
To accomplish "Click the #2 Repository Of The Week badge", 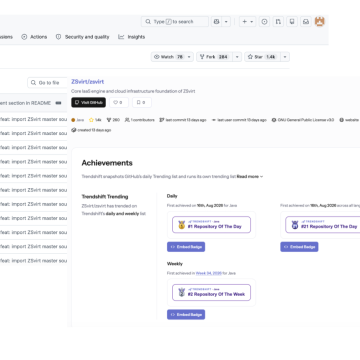I will click(211, 292).
